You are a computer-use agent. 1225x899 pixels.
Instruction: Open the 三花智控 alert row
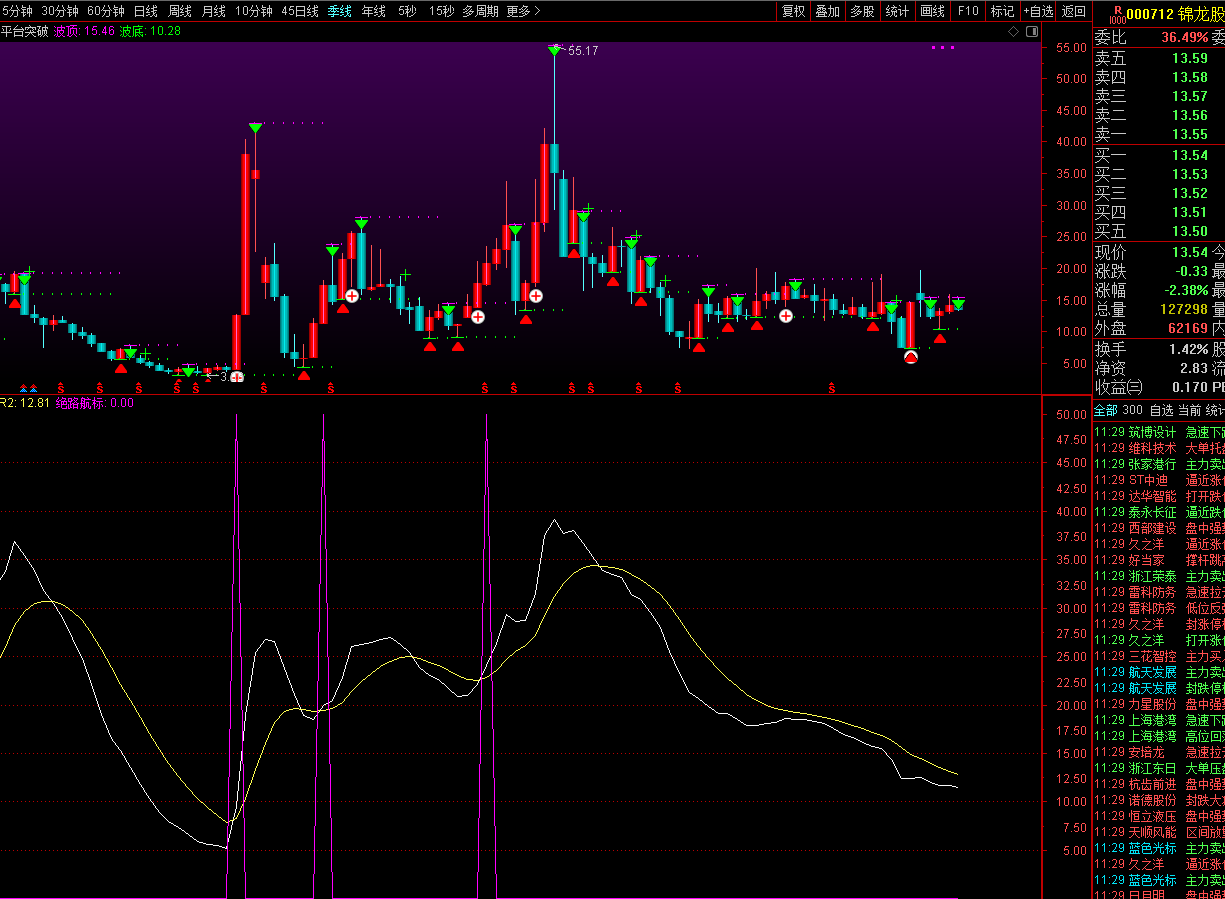coord(1158,656)
